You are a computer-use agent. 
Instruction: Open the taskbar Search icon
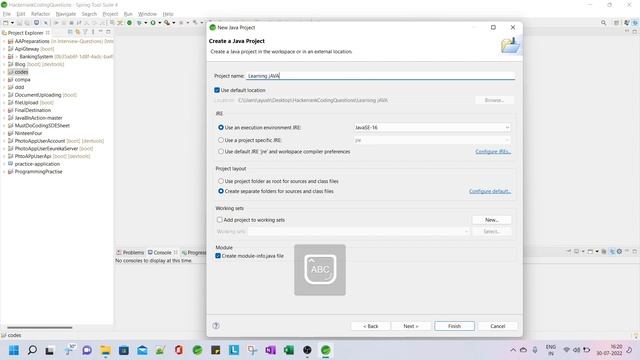[32, 350]
